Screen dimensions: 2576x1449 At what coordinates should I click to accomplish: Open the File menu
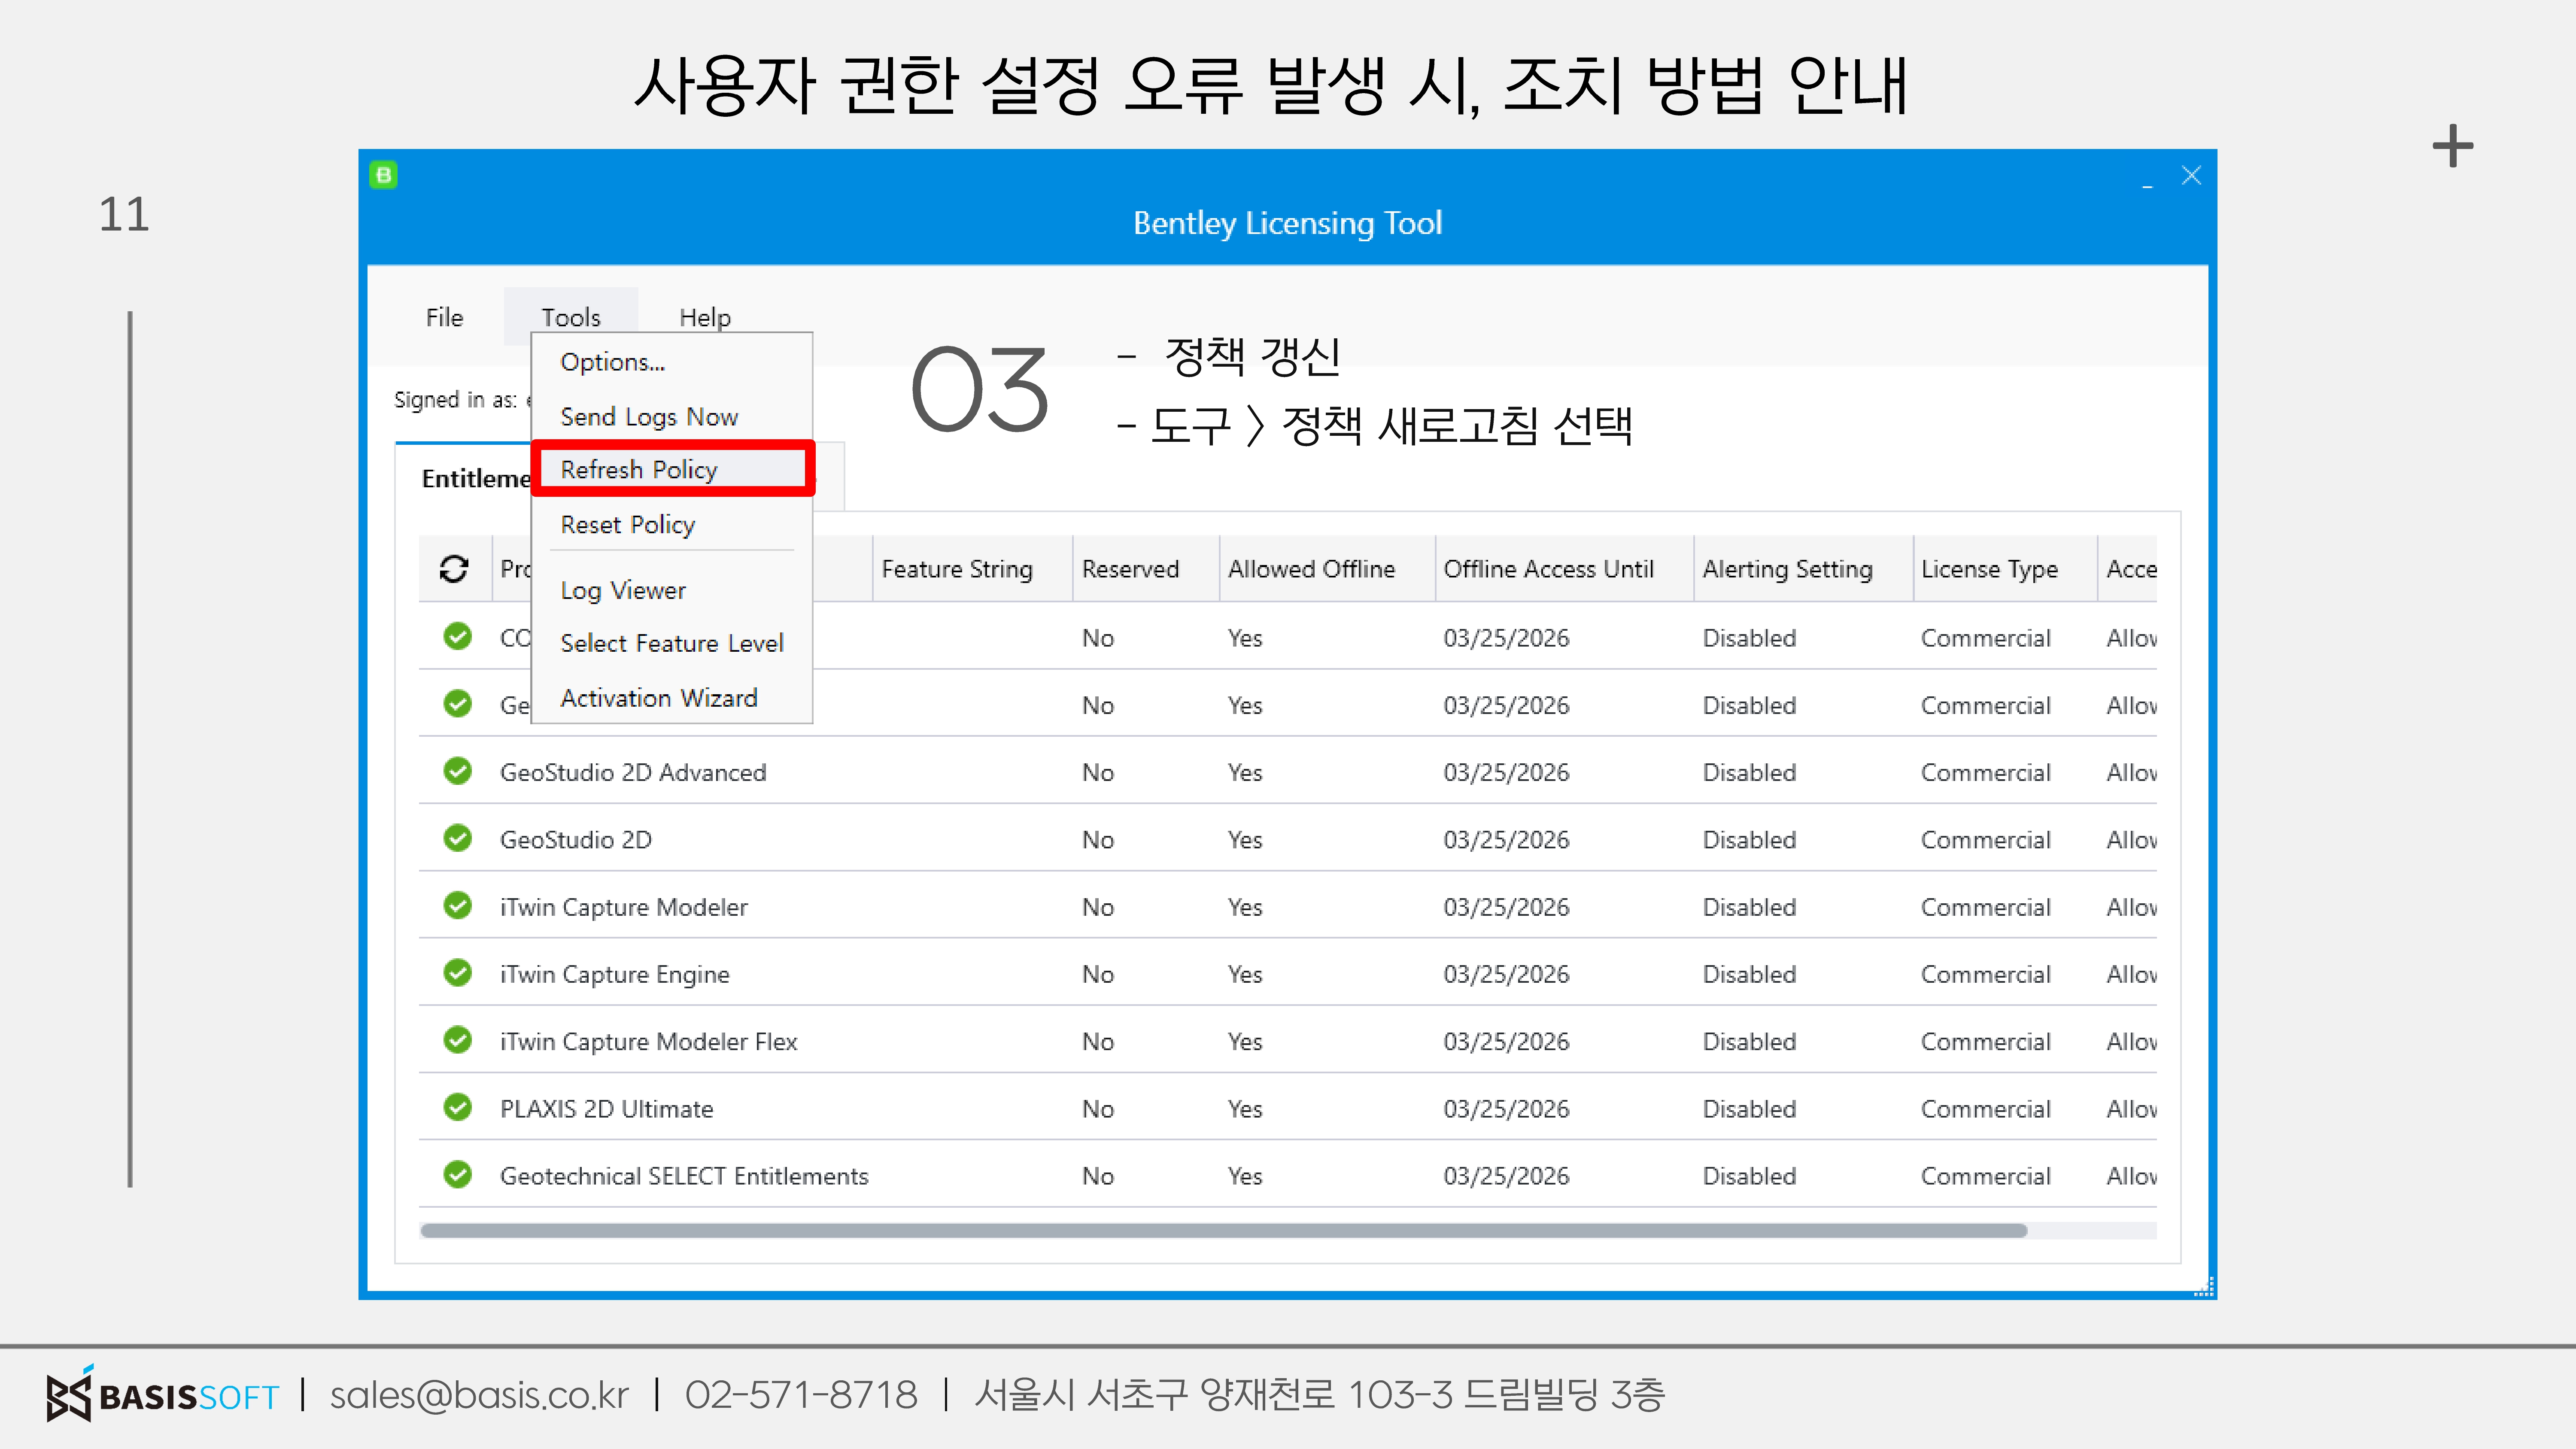point(444,317)
